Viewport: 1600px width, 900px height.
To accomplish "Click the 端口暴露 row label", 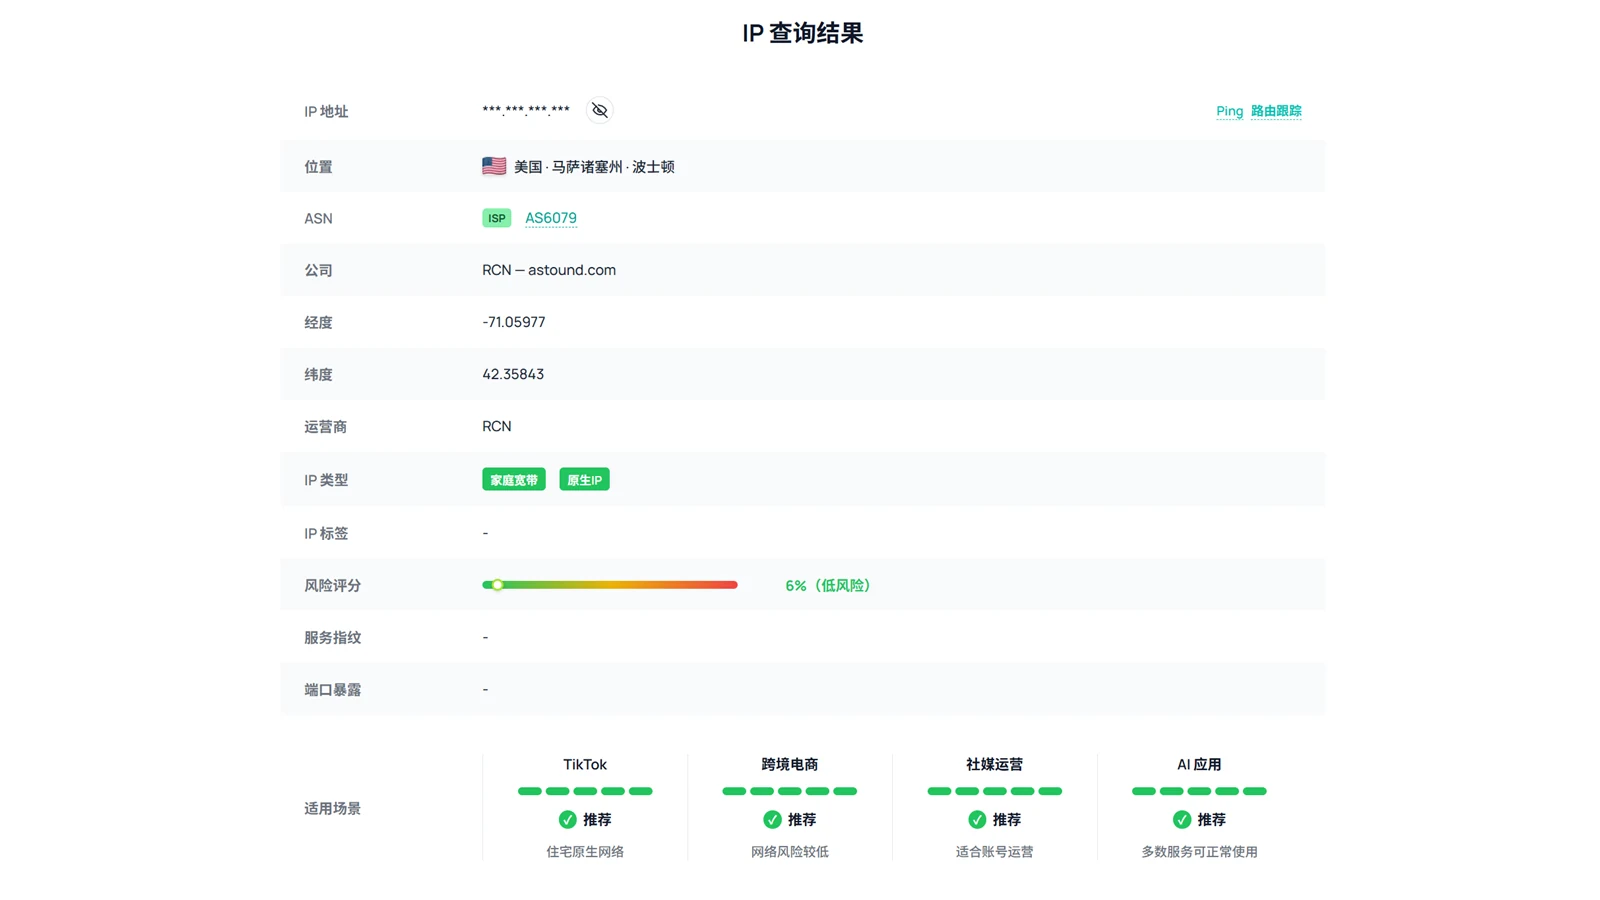I will click(x=333, y=690).
